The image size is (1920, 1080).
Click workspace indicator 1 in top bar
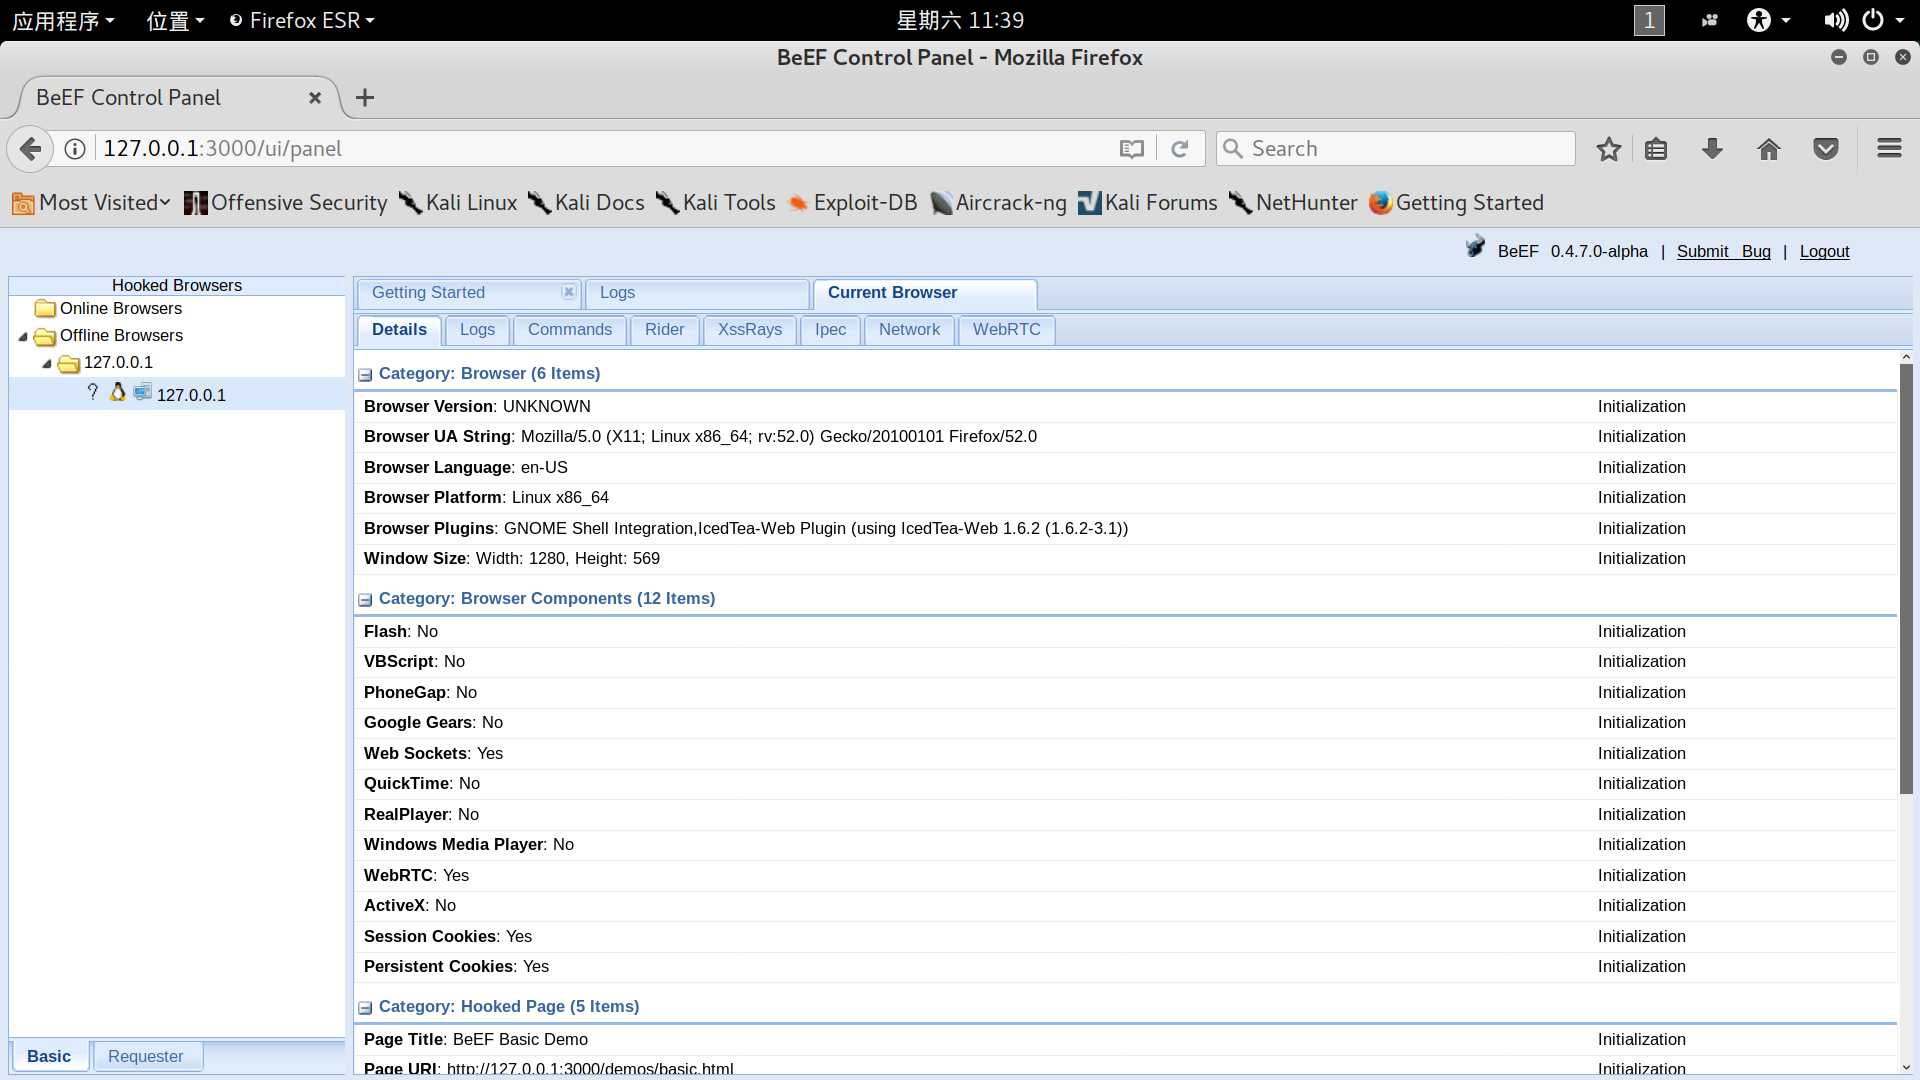pyautogui.click(x=1649, y=20)
